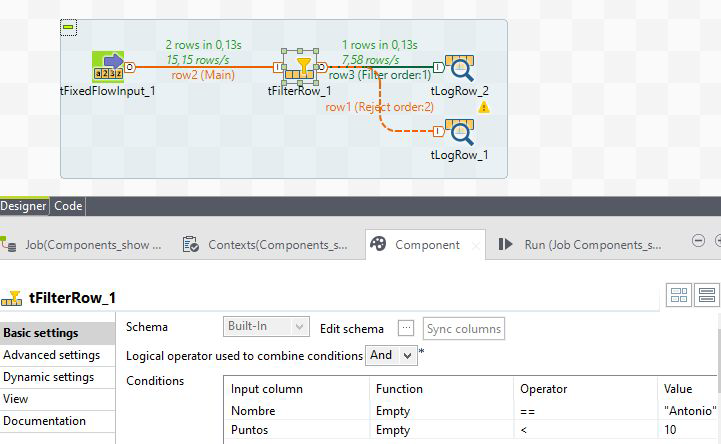Open the Job(Components_show...) tab

[x=82, y=245]
